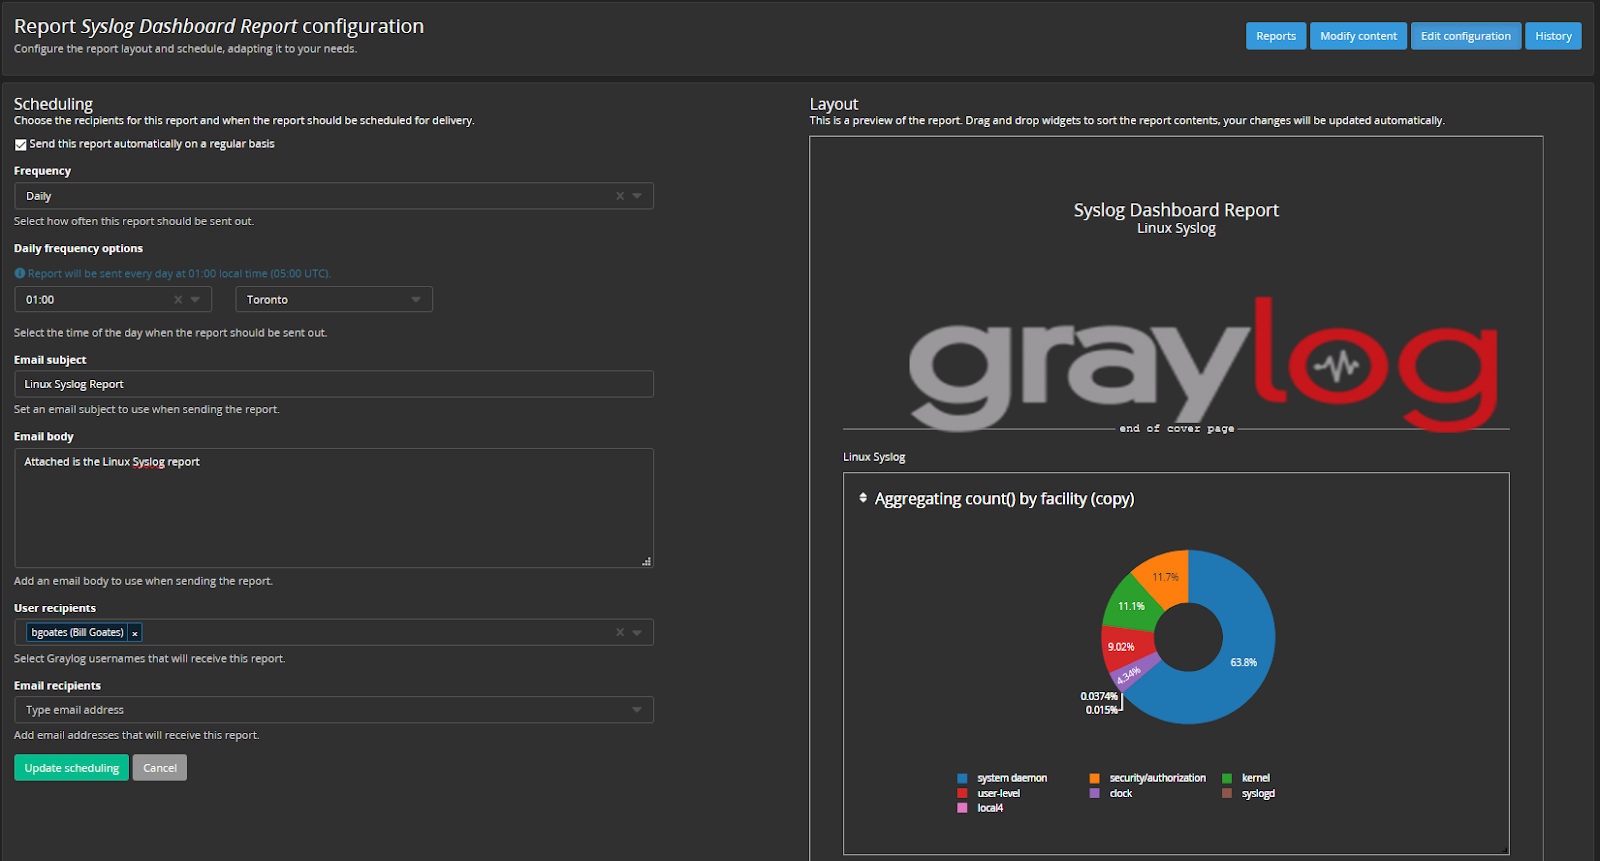Click the info icon beside schedule note

tap(20, 273)
